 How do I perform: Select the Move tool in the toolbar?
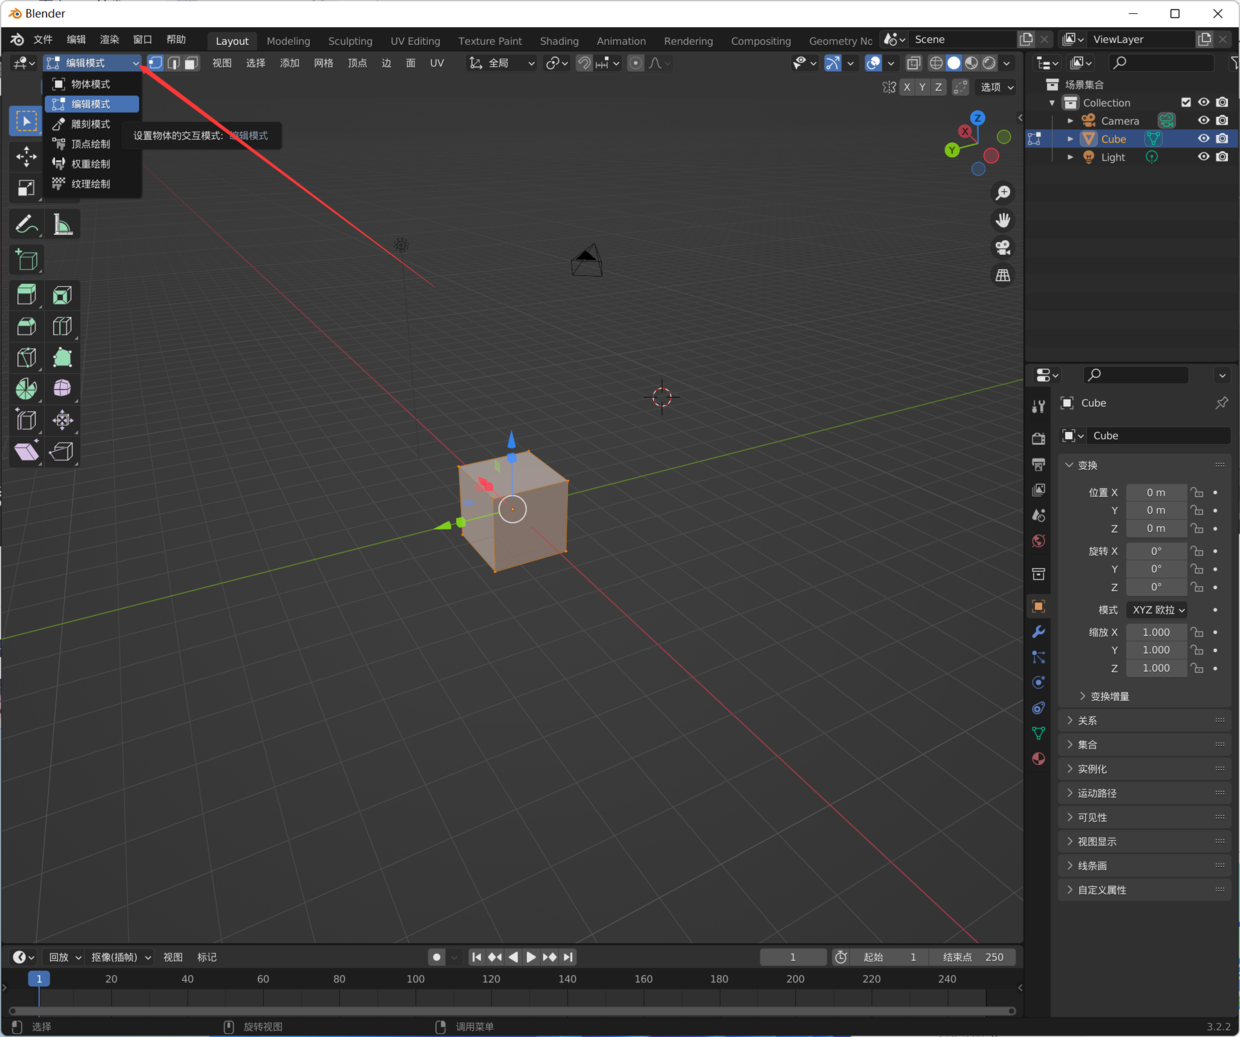point(26,156)
